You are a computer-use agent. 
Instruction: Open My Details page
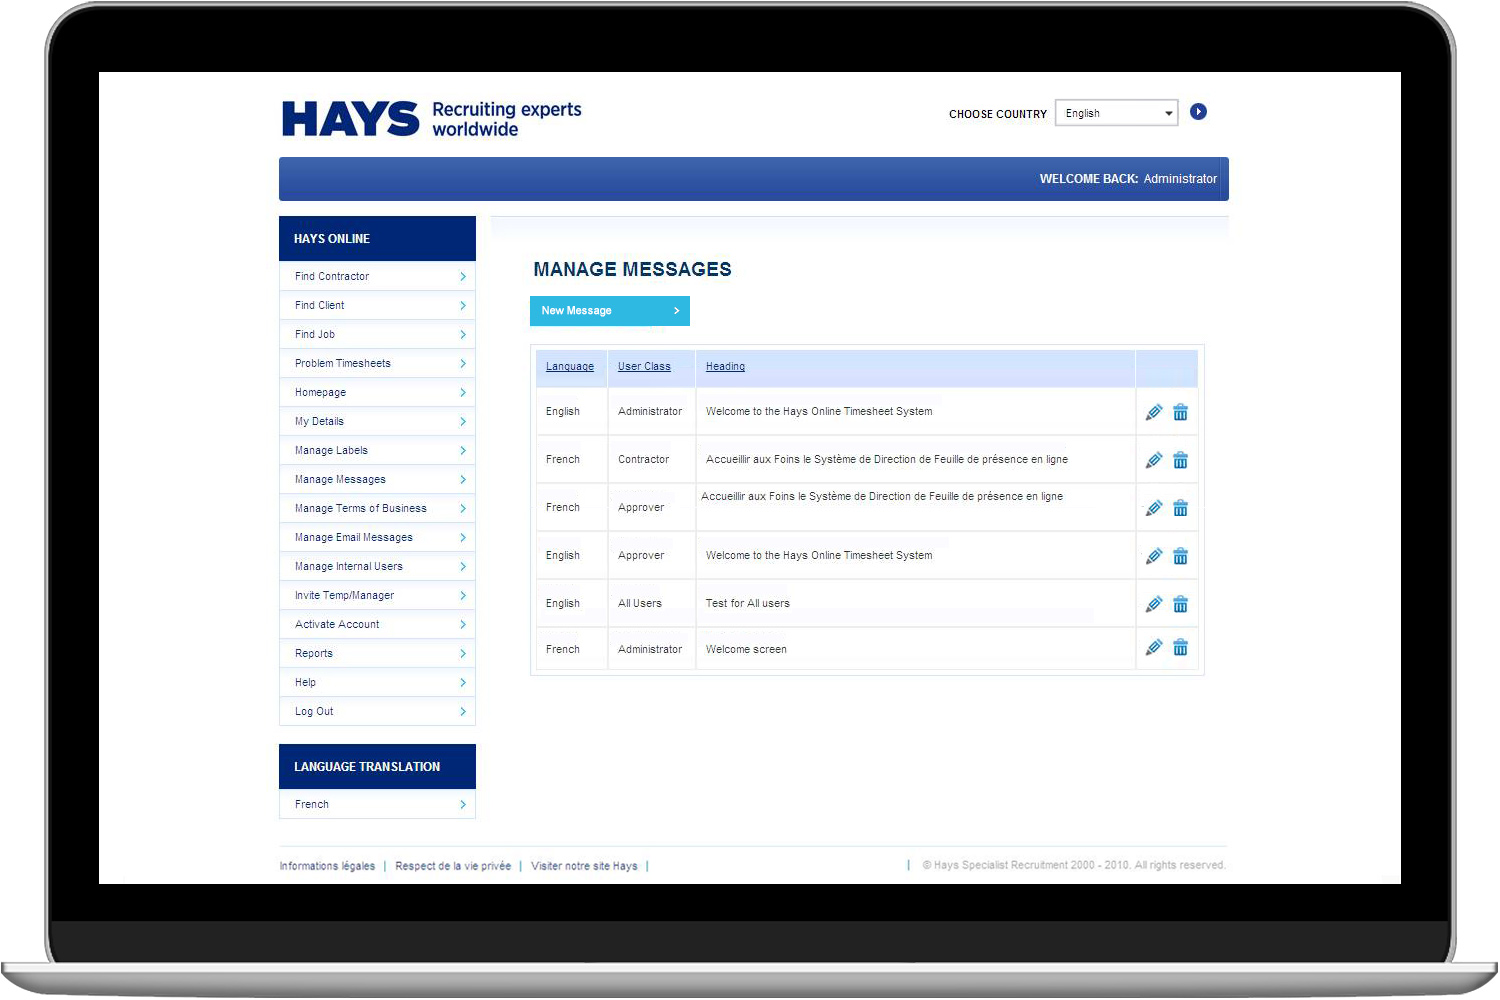click(377, 421)
